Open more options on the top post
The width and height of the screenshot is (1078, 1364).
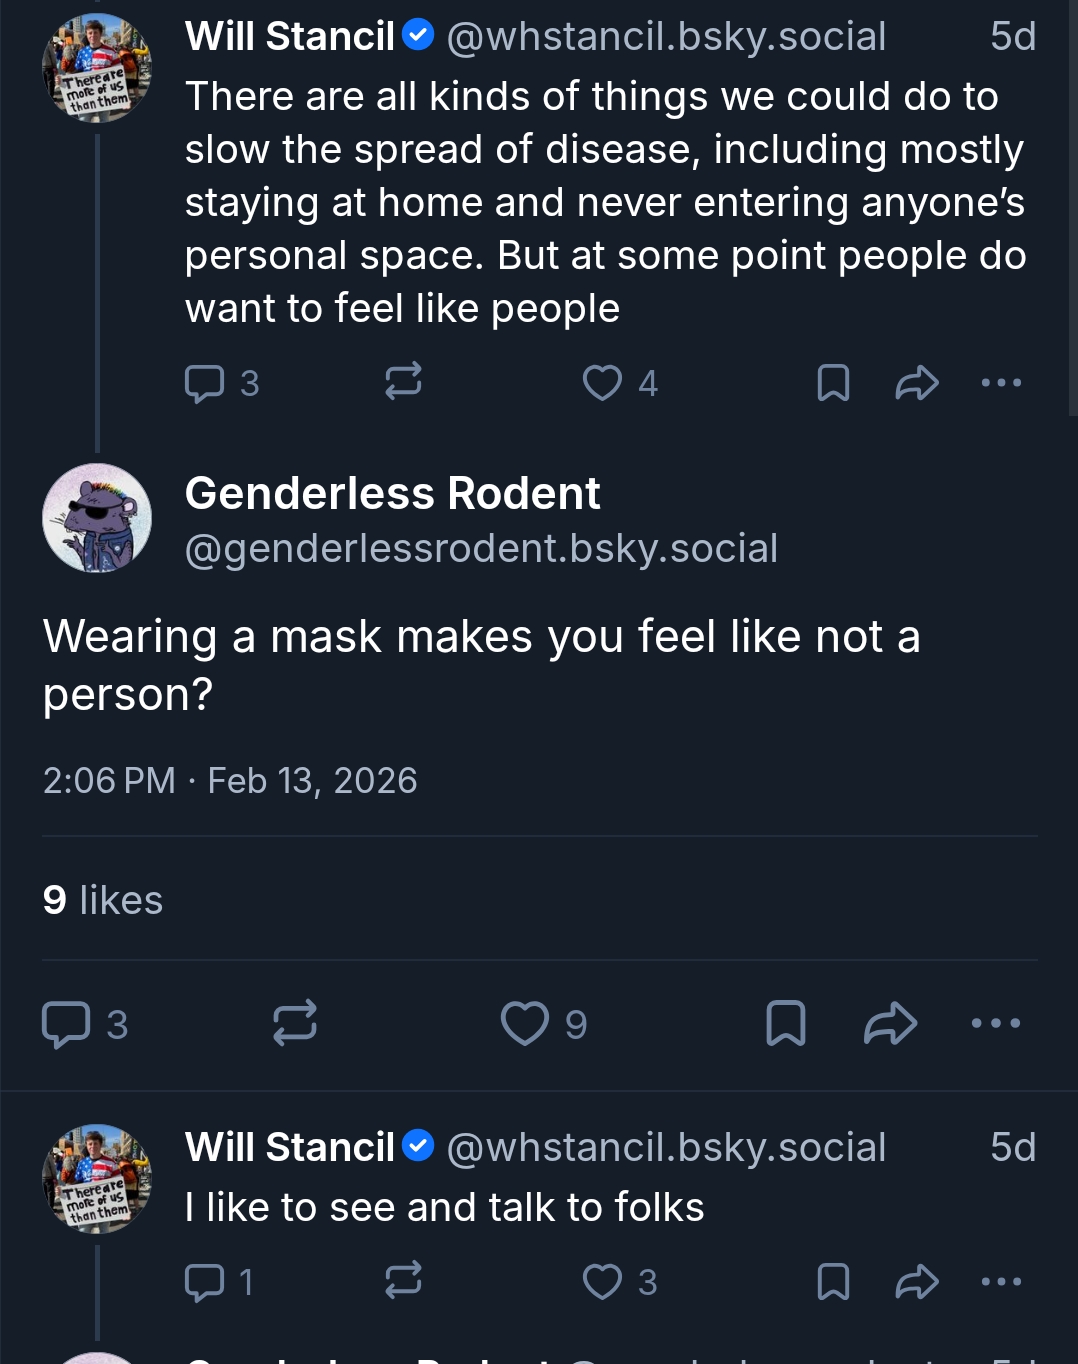coord(1001,383)
